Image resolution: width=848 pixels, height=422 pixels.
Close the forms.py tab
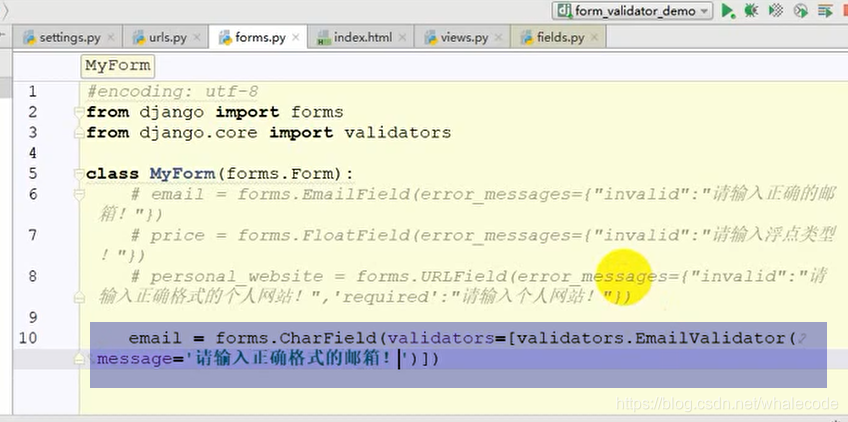click(296, 38)
